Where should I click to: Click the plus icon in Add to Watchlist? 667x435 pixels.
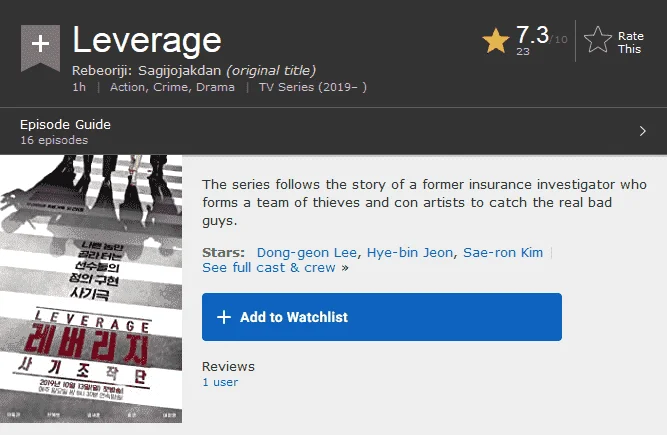pyautogui.click(x=224, y=317)
